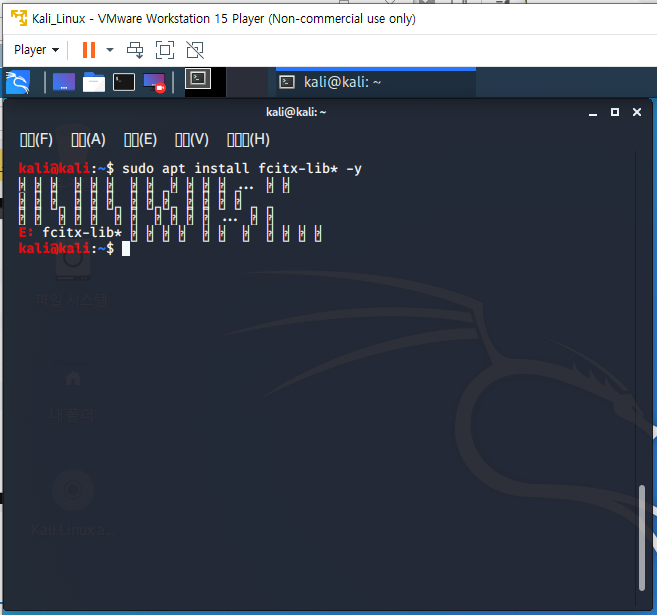This screenshot has width=657, height=615.
Task: Open the terminal (H) help menu
Action: click(x=248, y=140)
